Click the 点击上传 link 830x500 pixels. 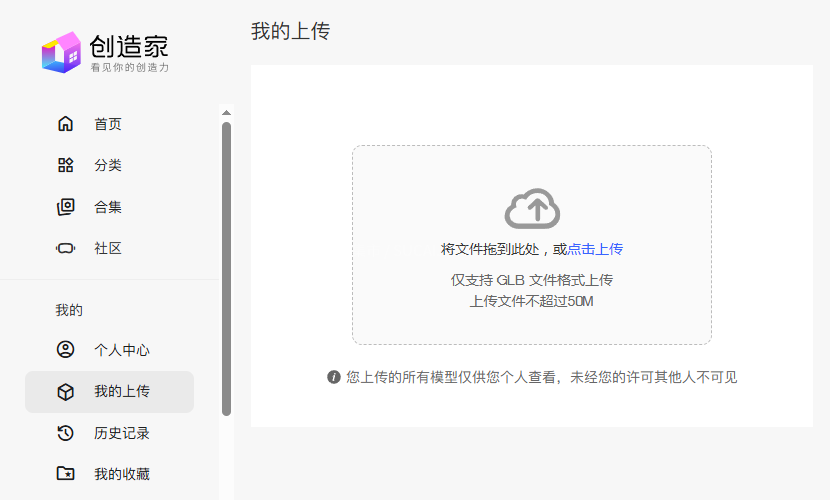click(595, 249)
